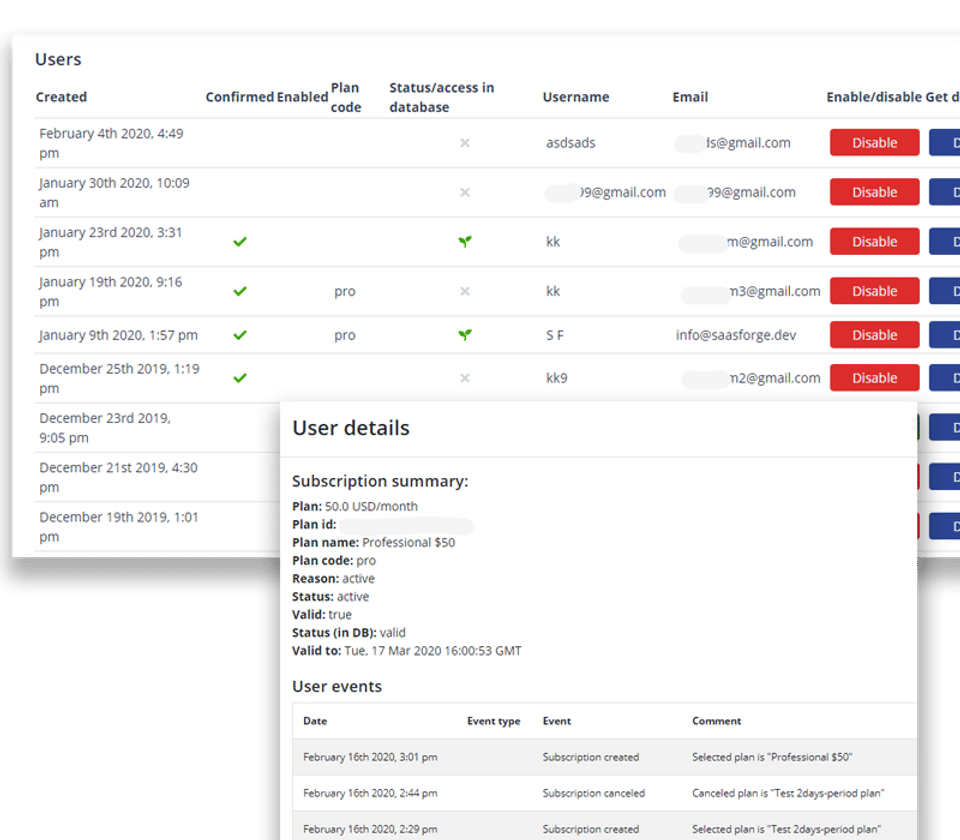Screen dimensions: 960x840
Task: Click gray X status icon in January 30th row
Action: click(465, 192)
